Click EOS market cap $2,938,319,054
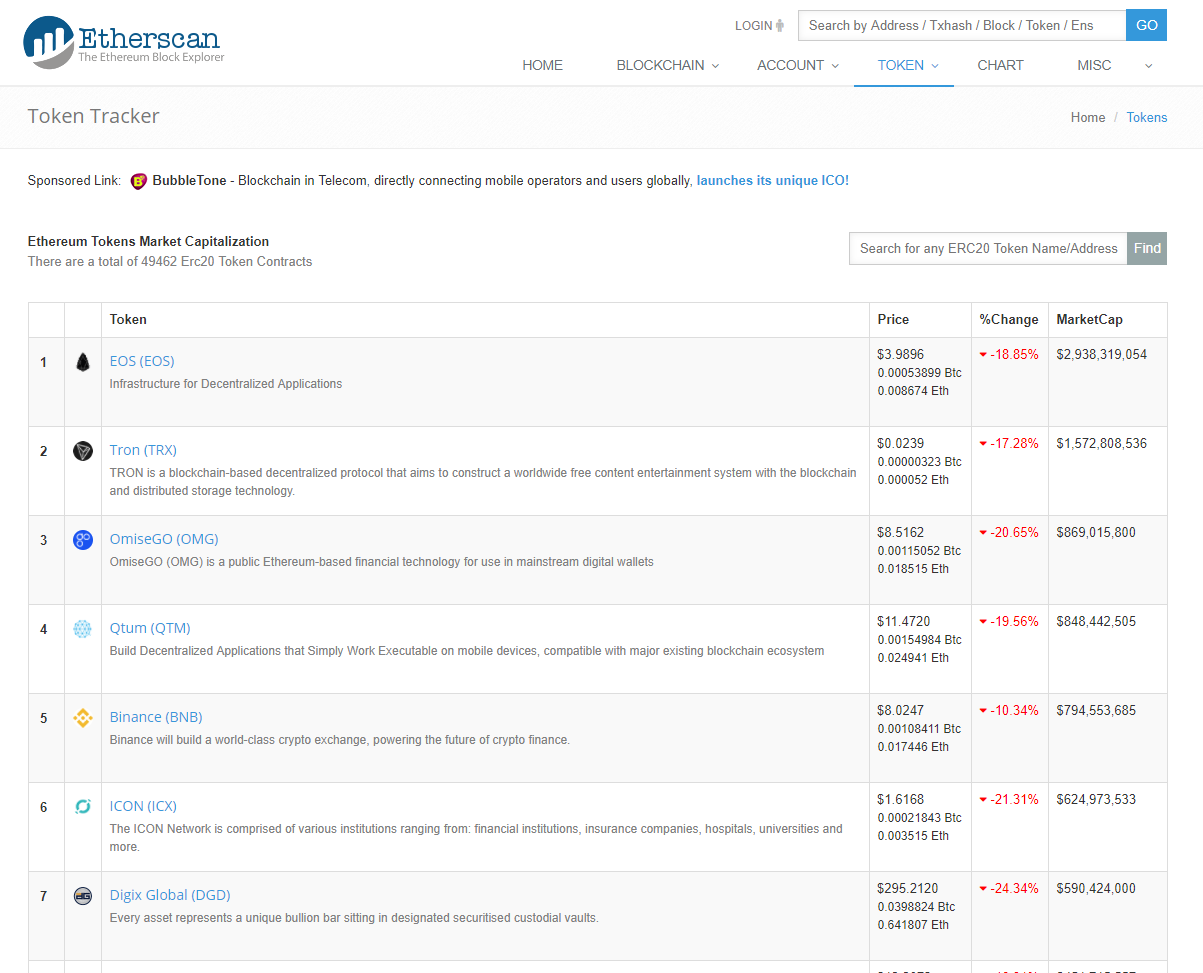 pyautogui.click(x=1102, y=354)
